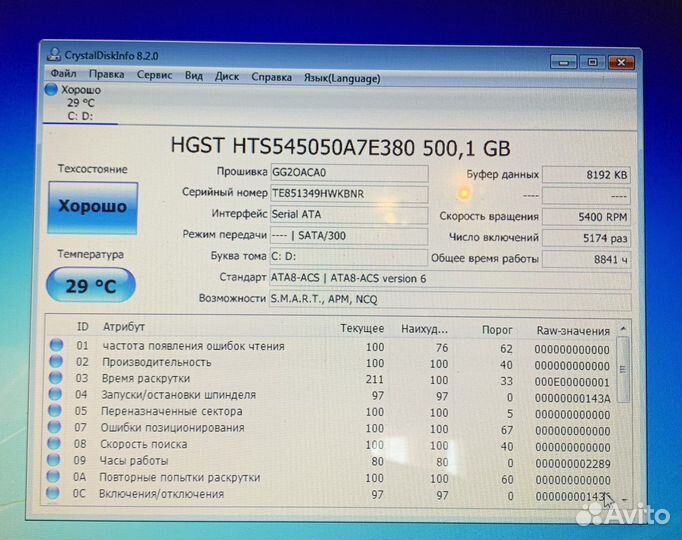Click the ID column header
682x540 pixels.
click(83, 327)
